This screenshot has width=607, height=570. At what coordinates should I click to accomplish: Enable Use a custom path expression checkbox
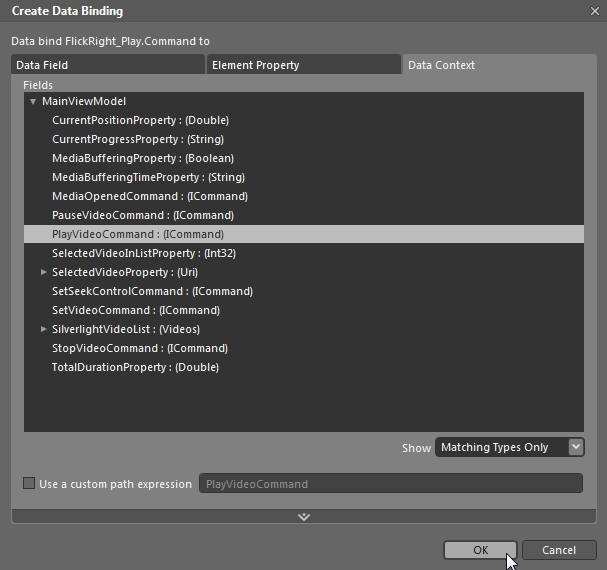29,483
